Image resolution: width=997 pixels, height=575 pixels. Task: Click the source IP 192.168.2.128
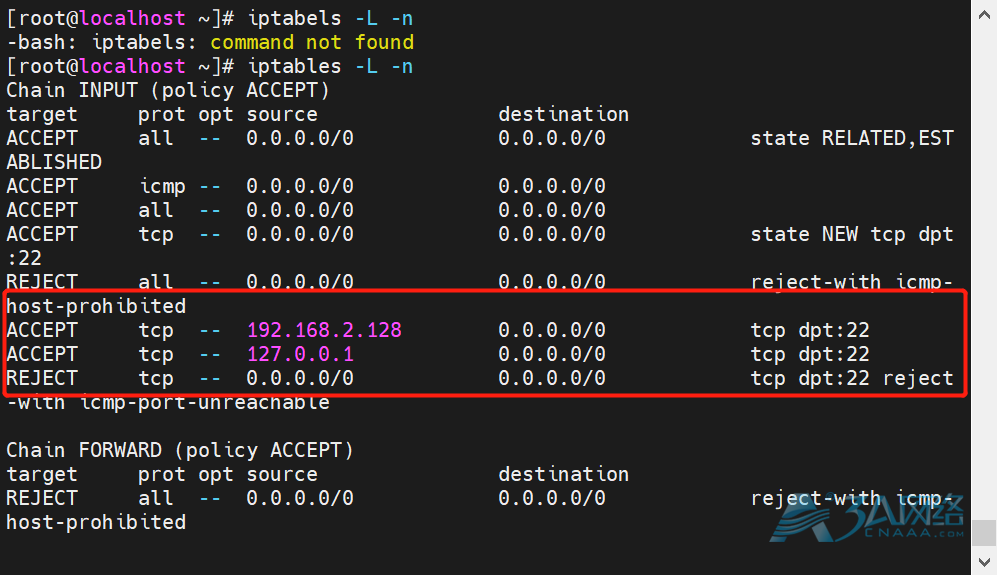pos(324,330)
